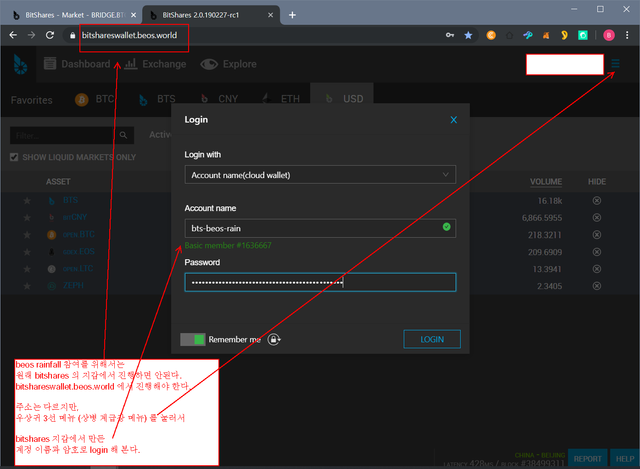Screen dimensions: 640x469
Task: Click the market Filter input field
Action: [x=62, y=135]
